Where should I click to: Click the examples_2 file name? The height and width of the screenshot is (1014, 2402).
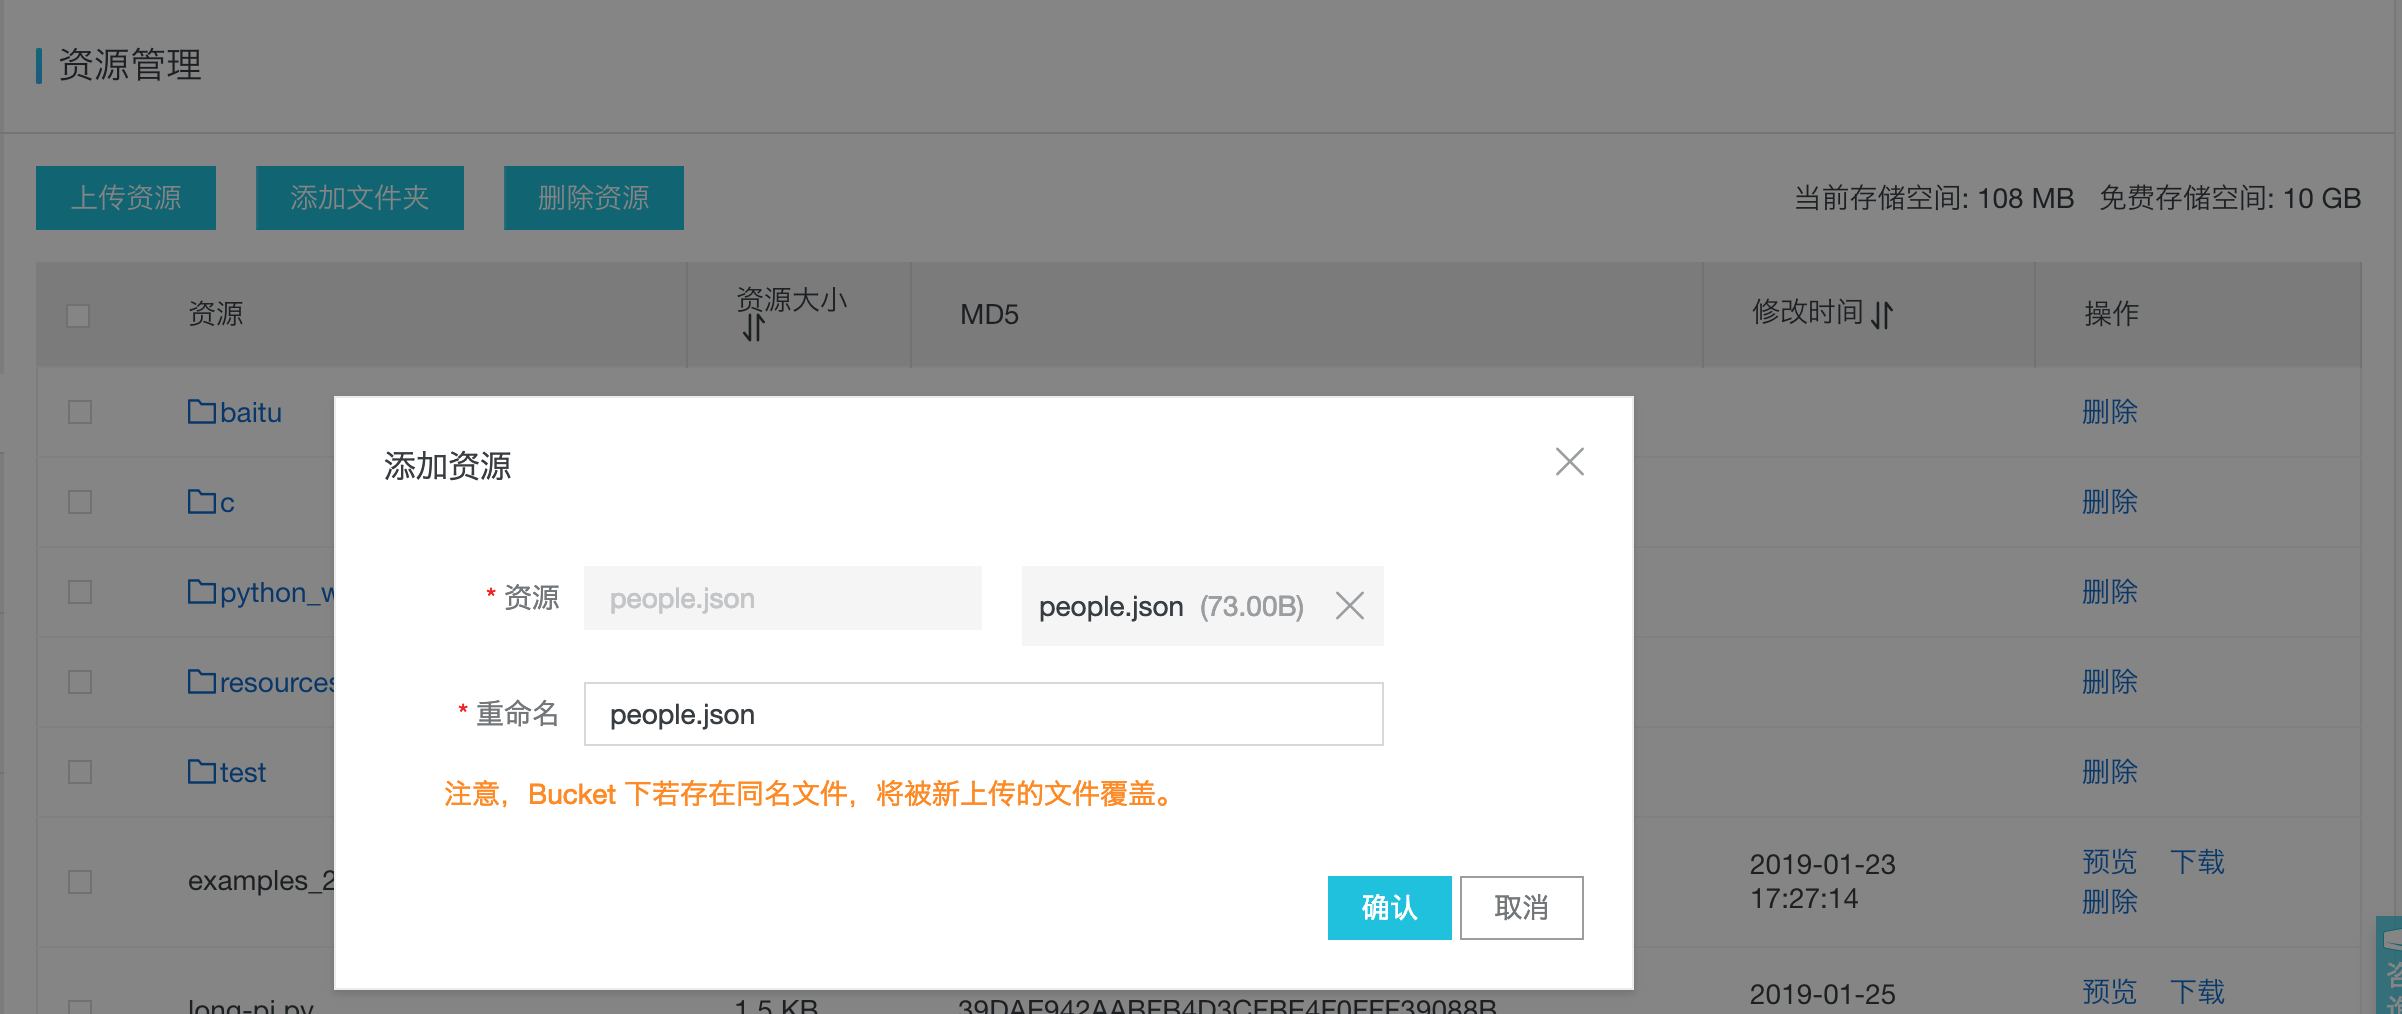tap(261, 881)
